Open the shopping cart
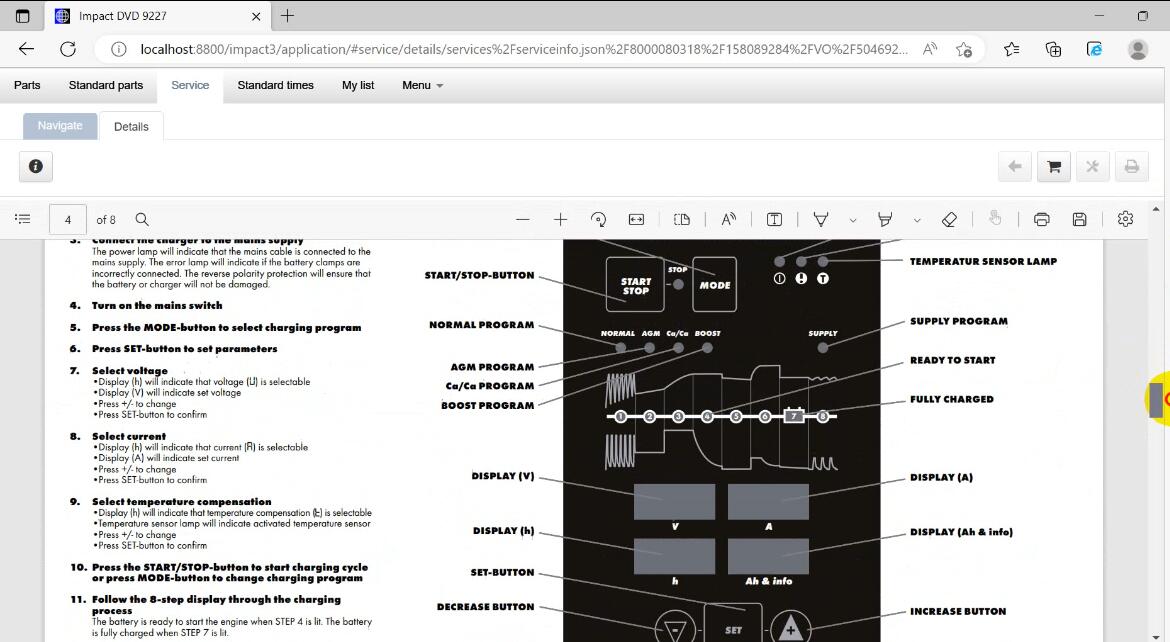Viewport: 1170px width, 642px height. (x=1053, y=167)
